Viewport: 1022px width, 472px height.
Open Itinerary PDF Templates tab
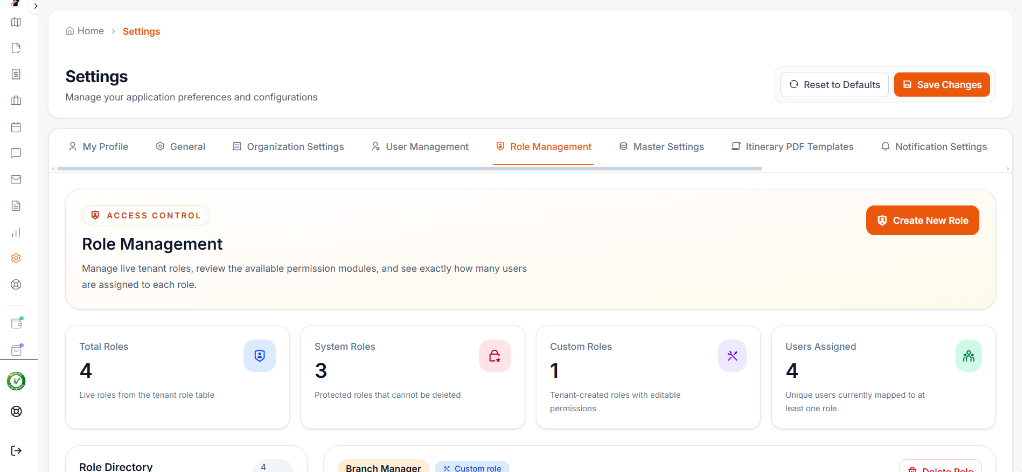(792, 147)
